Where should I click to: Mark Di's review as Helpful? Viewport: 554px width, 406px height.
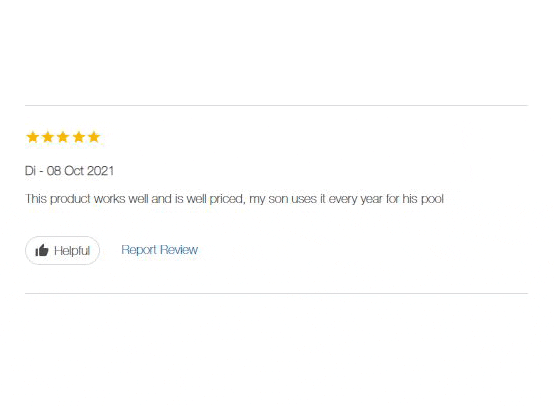[62, 251]
